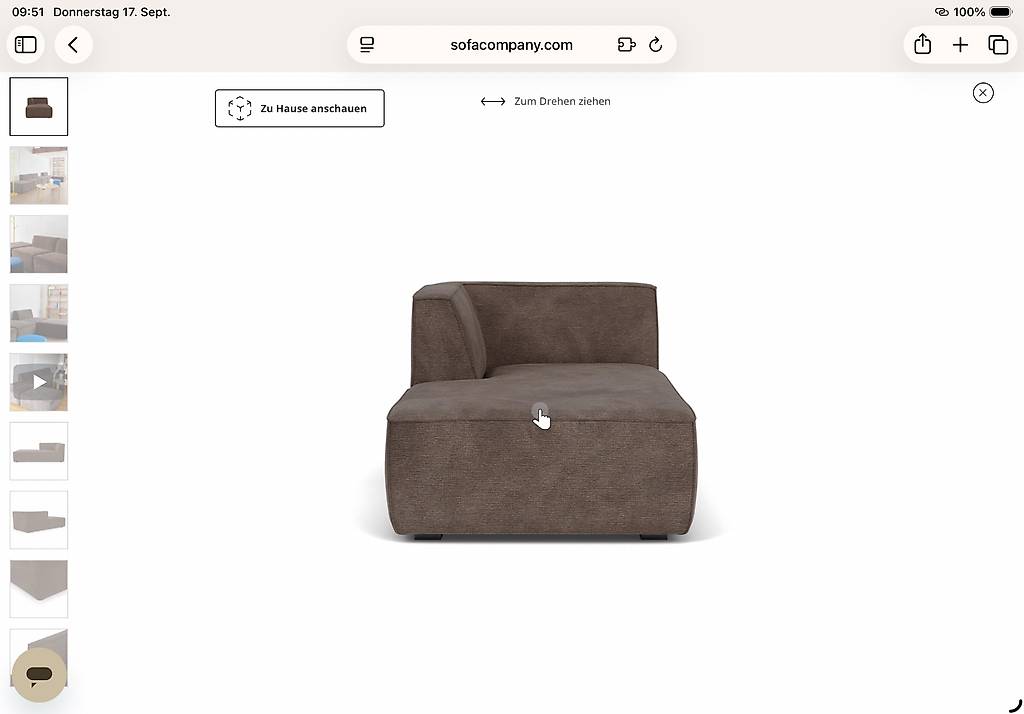1024x714 pixels.
Task: Open the page reader menu icon
Action: tap(367, 45)
